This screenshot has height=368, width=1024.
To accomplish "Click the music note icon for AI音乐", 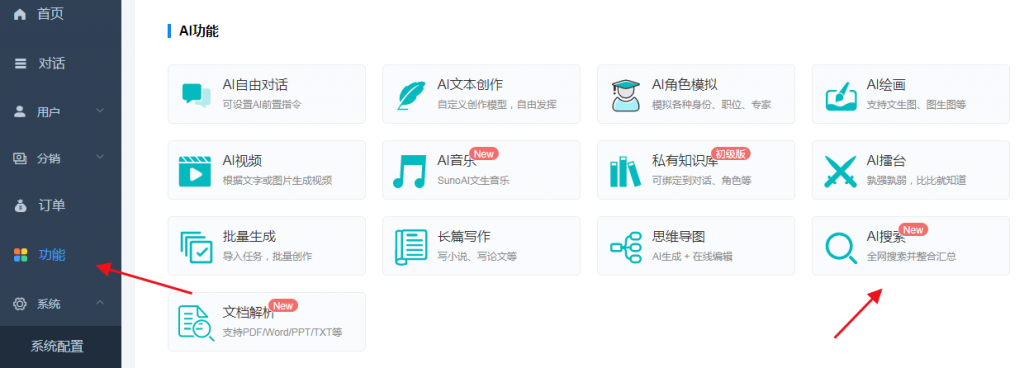I will (409, 171).
